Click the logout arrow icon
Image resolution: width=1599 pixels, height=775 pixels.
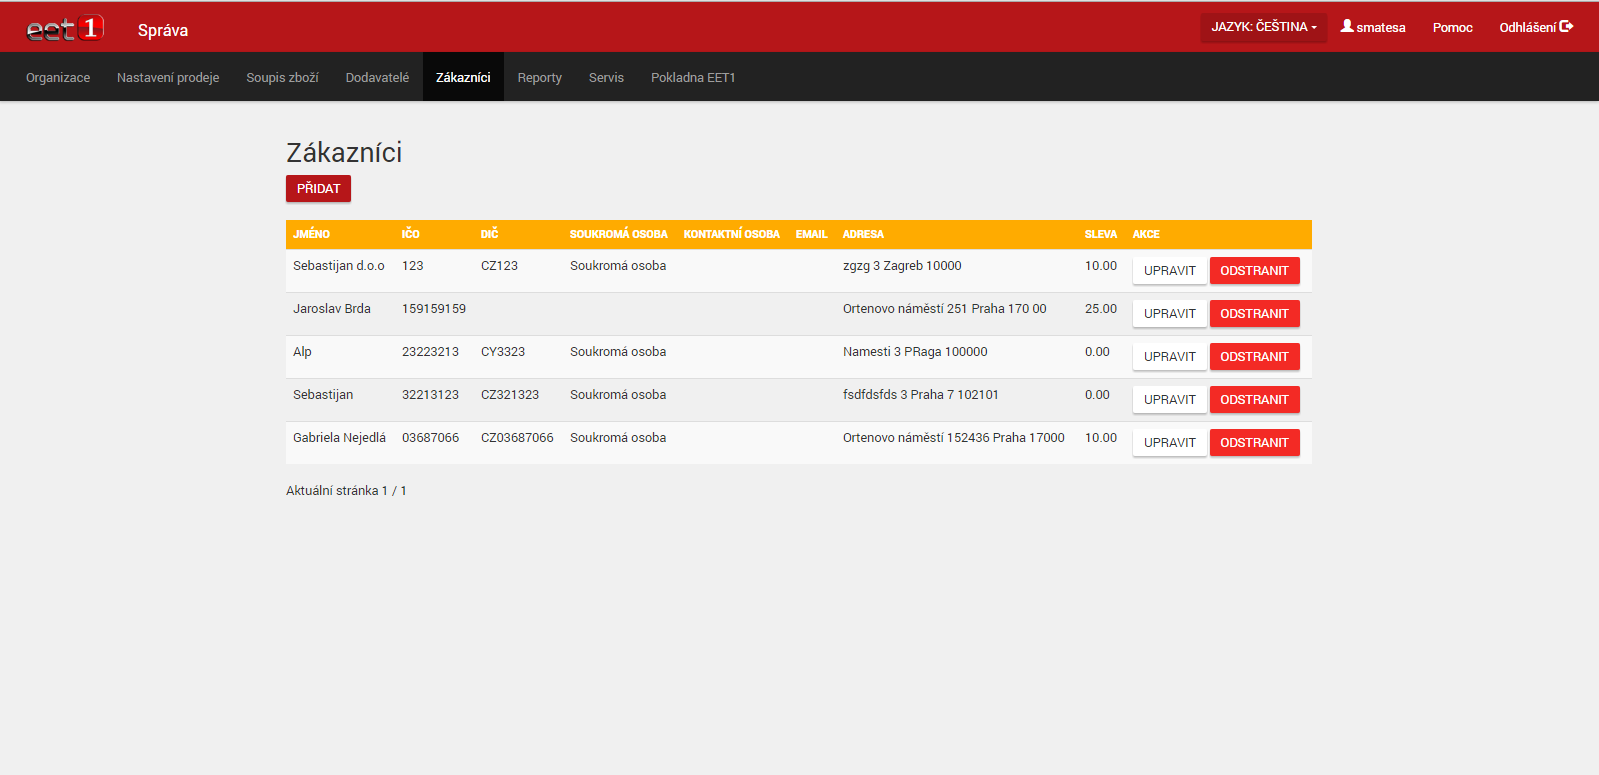point(1566,26)
